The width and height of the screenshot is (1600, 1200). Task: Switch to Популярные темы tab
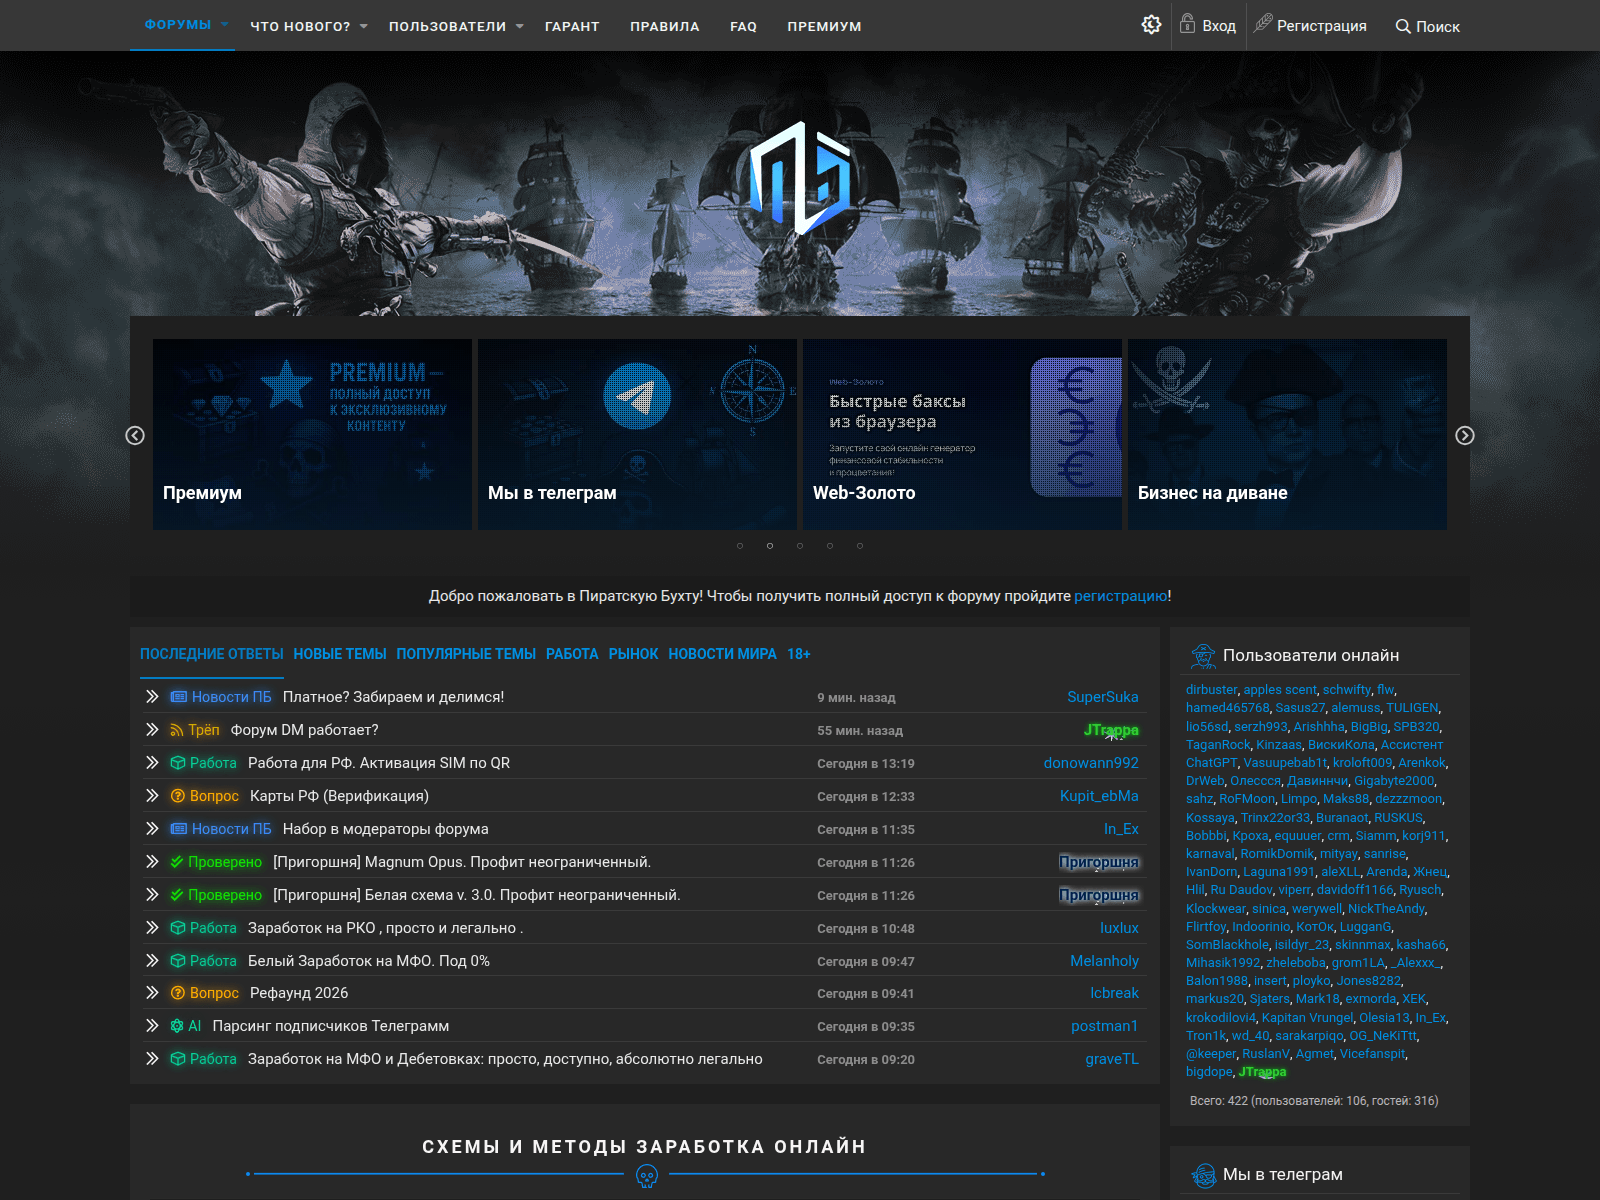click(466, 654)
